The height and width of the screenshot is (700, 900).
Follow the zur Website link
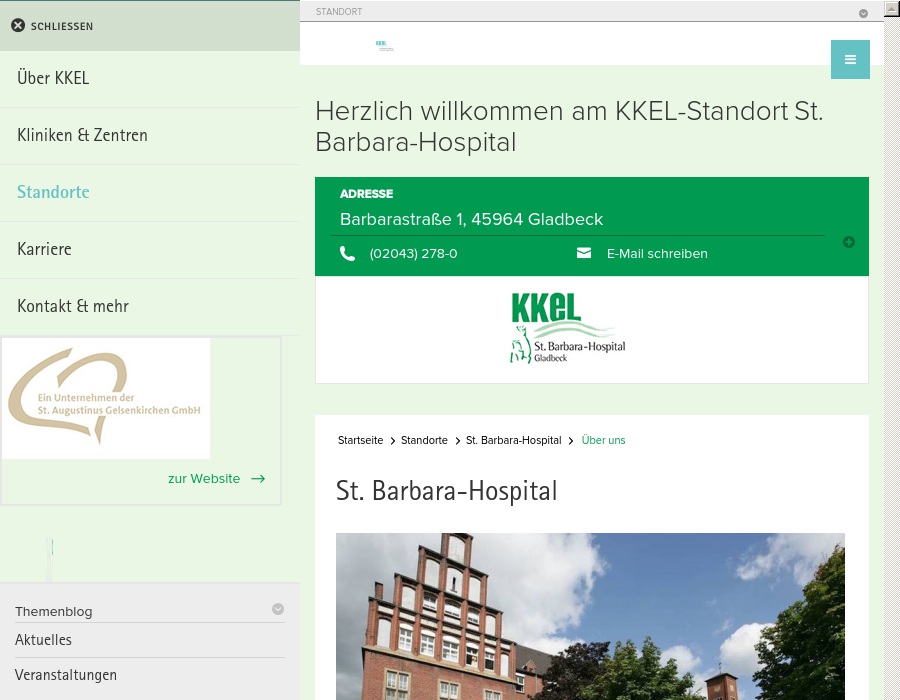[x=204, y=478]
